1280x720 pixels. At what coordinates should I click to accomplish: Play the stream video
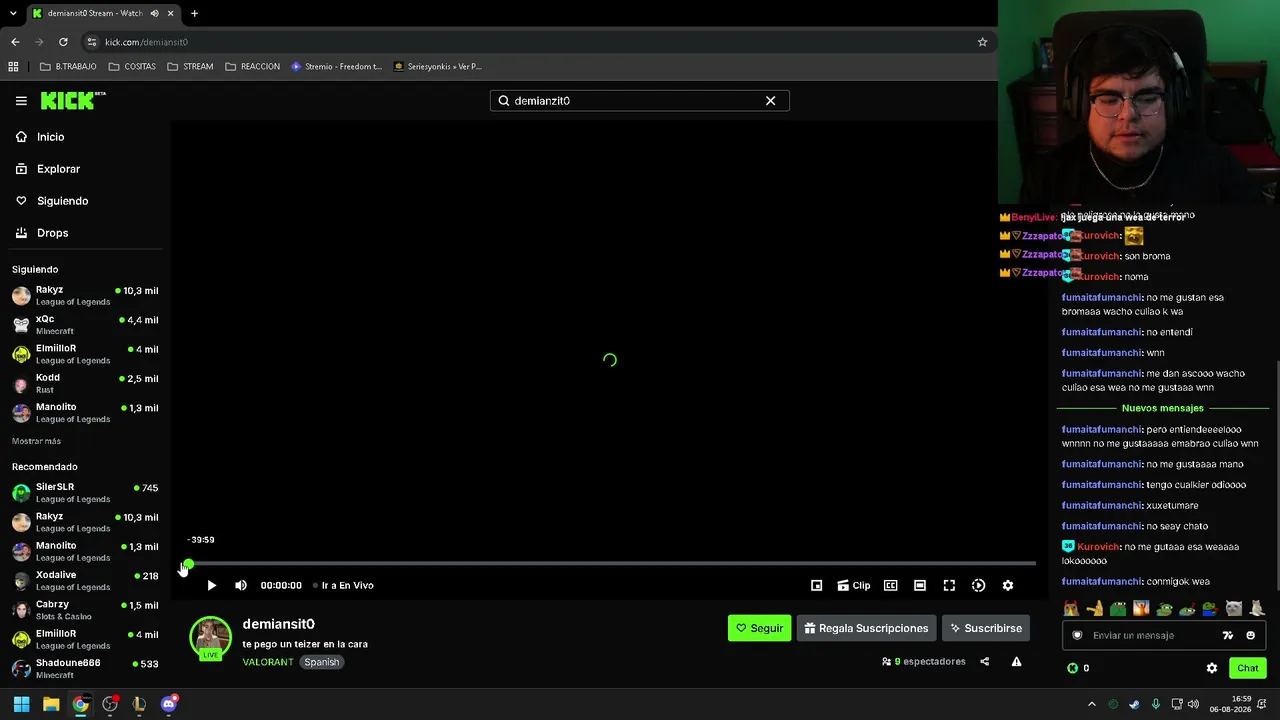coord(211,585)
